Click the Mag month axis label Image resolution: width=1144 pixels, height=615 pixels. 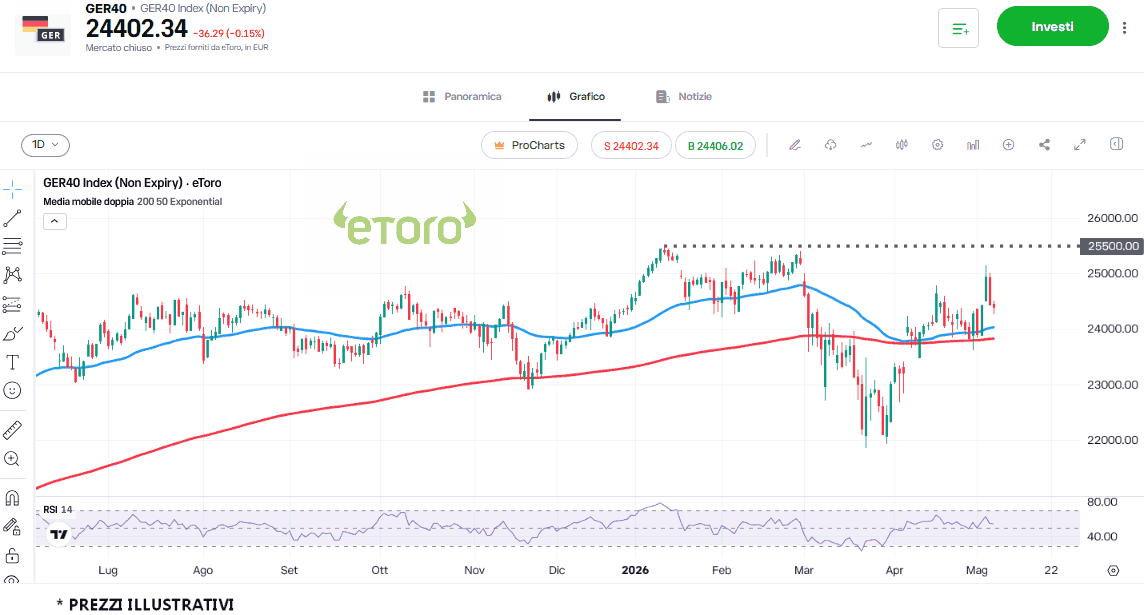pyautogui.click(x=976, y=570)
